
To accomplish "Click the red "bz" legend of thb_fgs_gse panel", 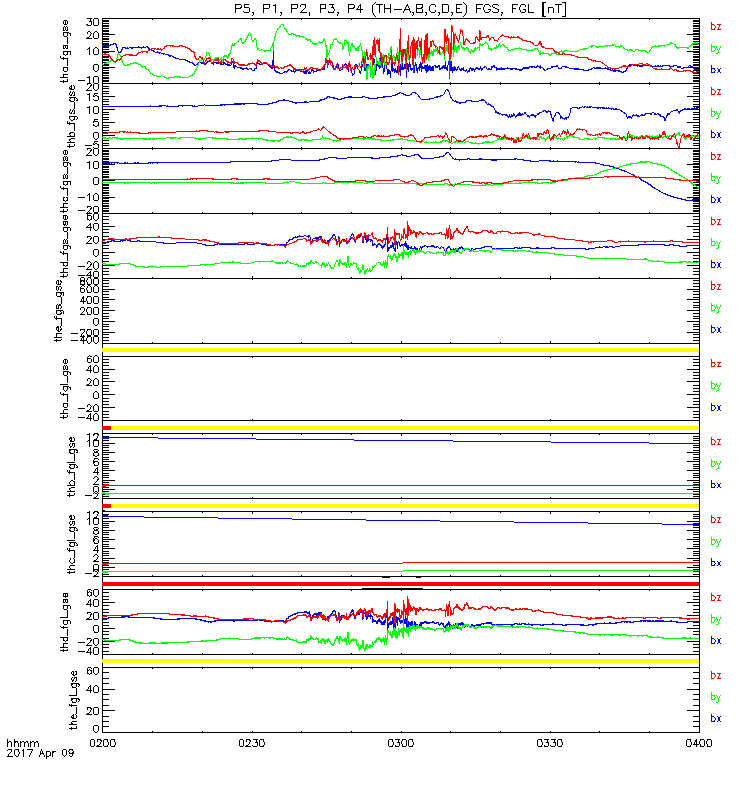I will 716,91.
